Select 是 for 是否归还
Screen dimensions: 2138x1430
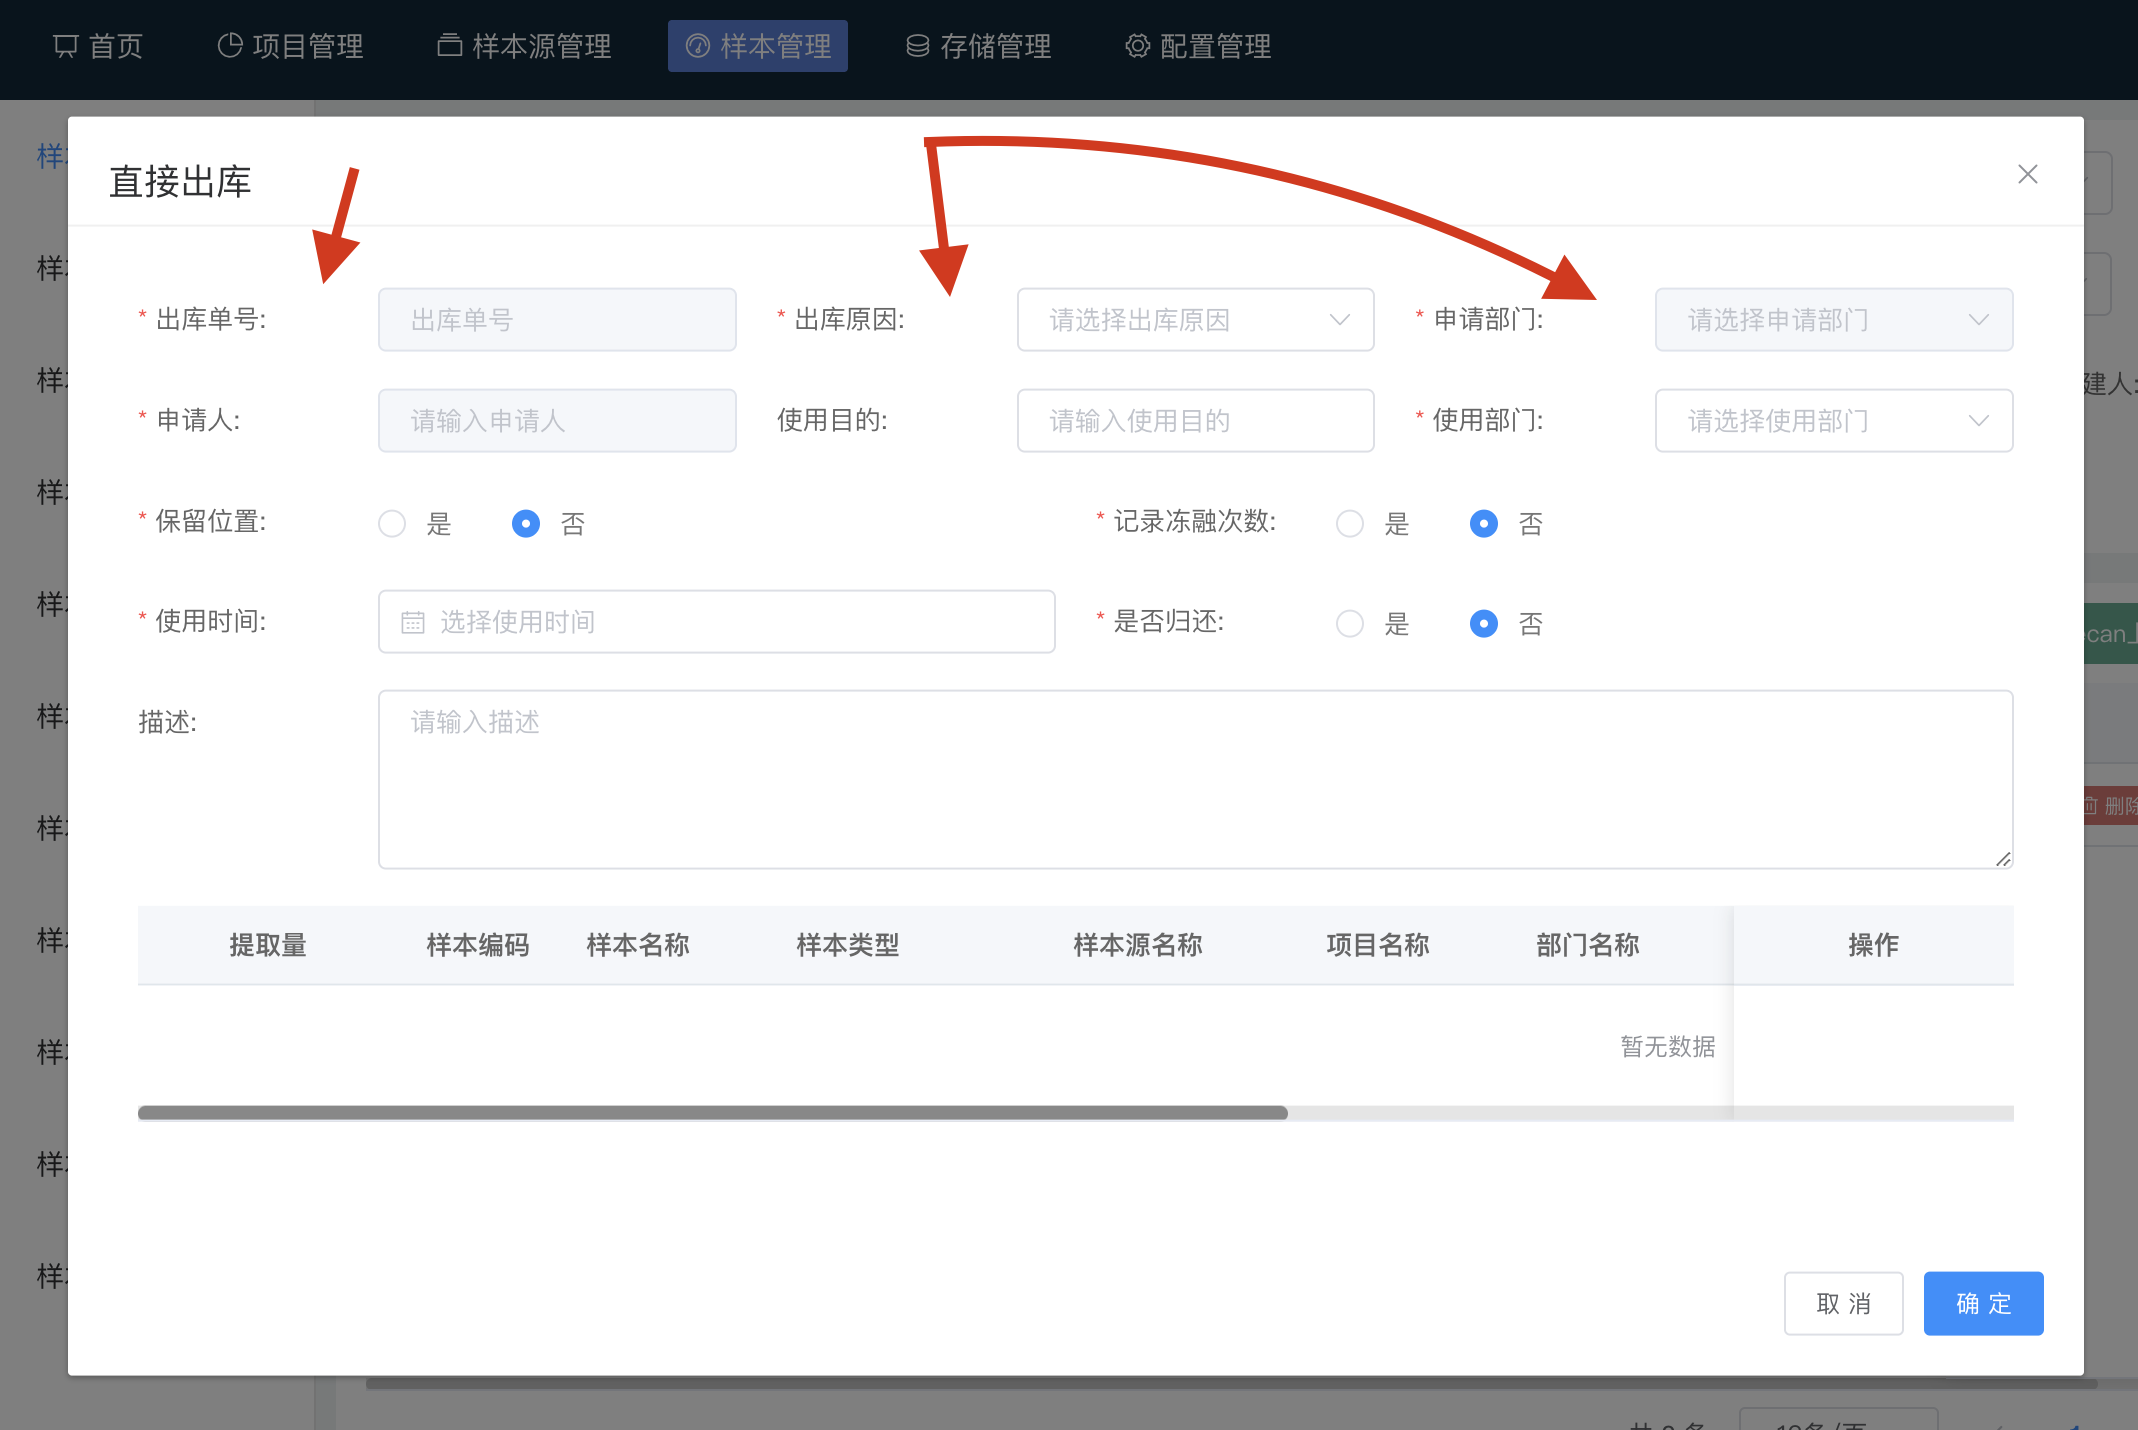coord(1350,623)
